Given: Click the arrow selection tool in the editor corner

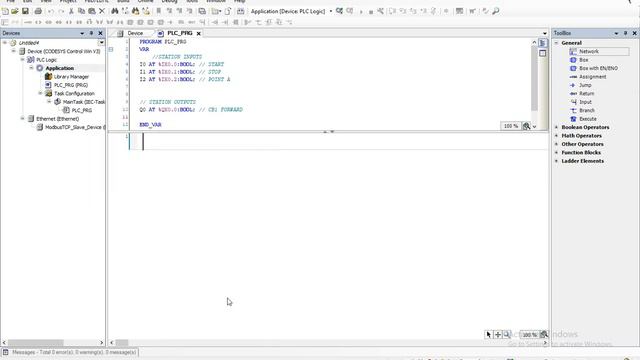Looking at the screenshot, I should click(489, 335).
